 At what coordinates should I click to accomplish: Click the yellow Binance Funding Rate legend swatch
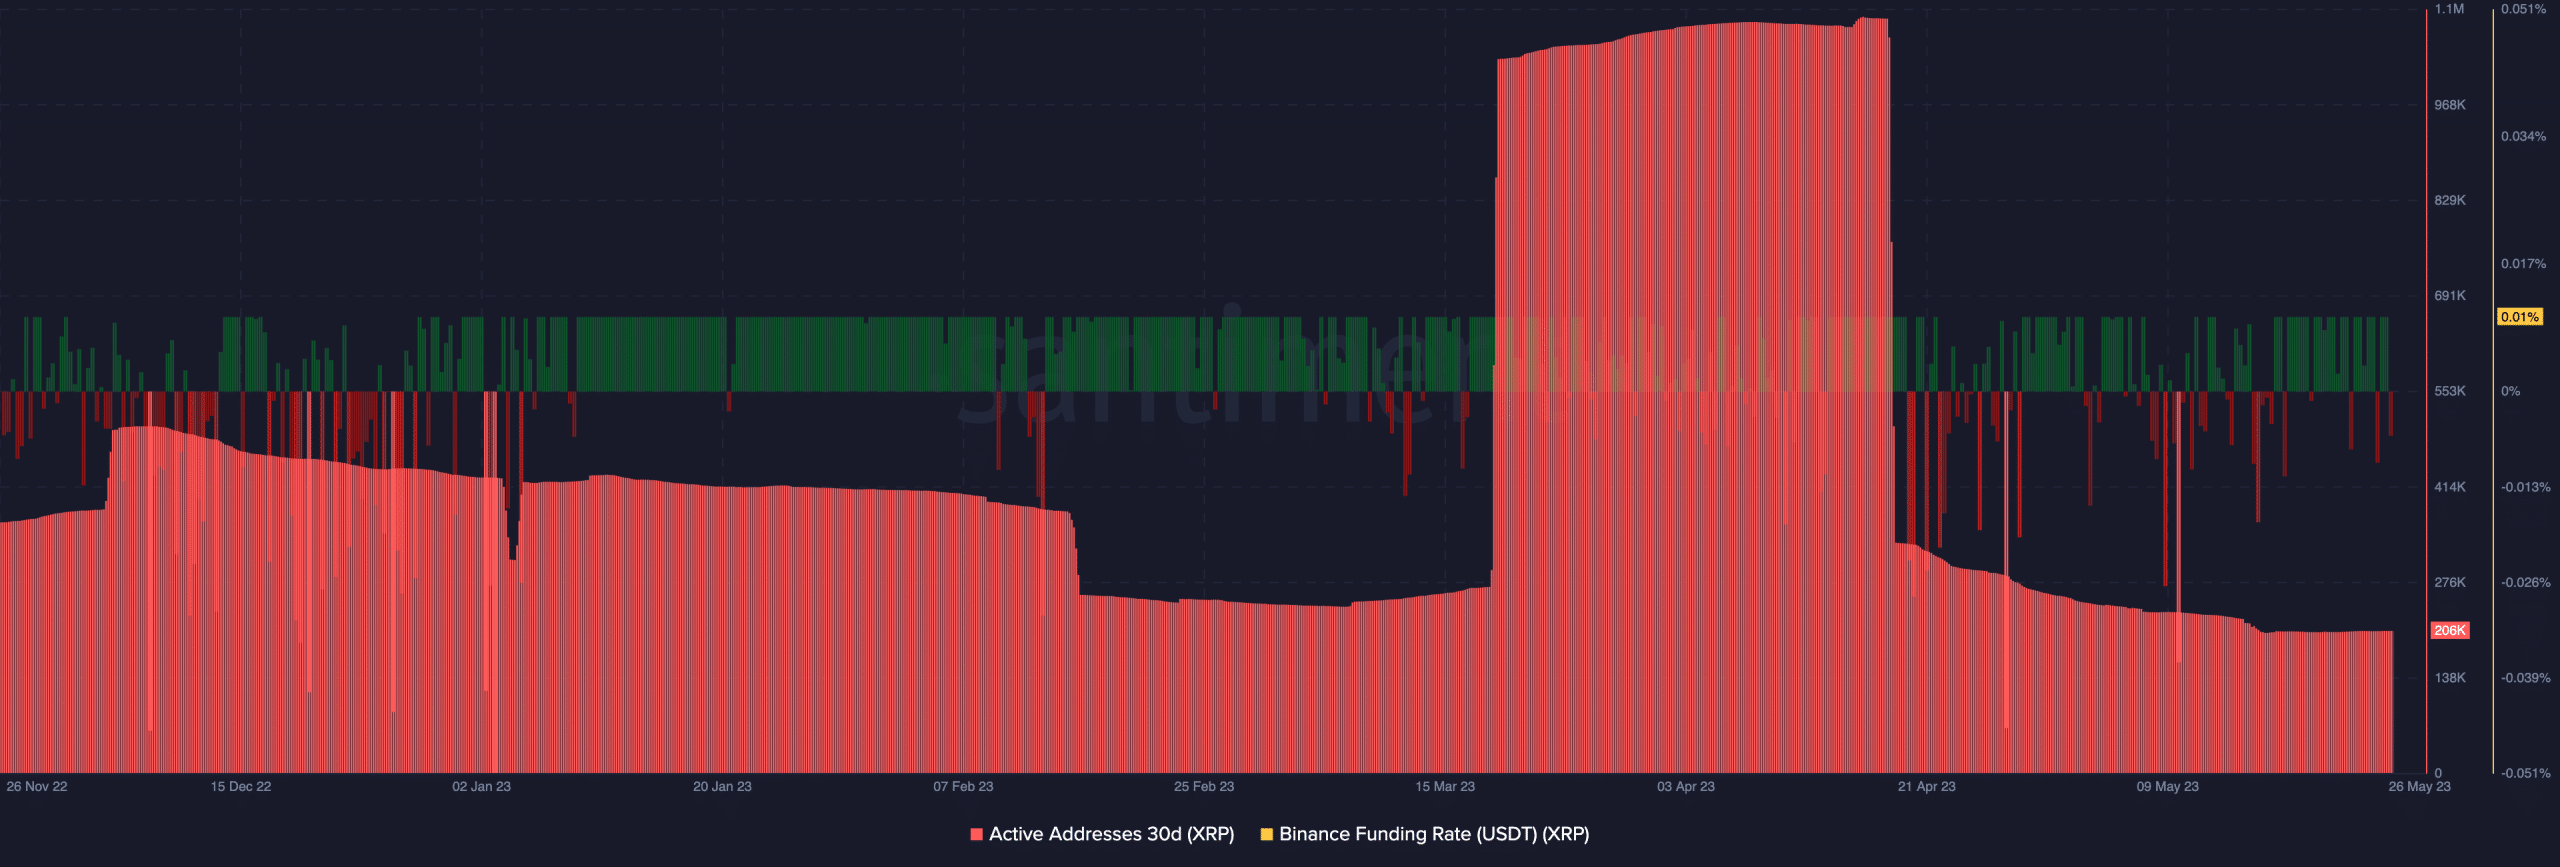point(1266,834)
